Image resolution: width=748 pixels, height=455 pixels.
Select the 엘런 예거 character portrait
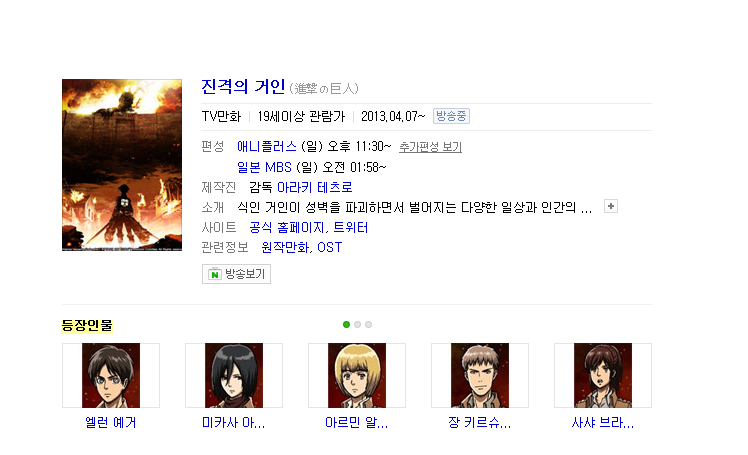(x=111, y=375)
